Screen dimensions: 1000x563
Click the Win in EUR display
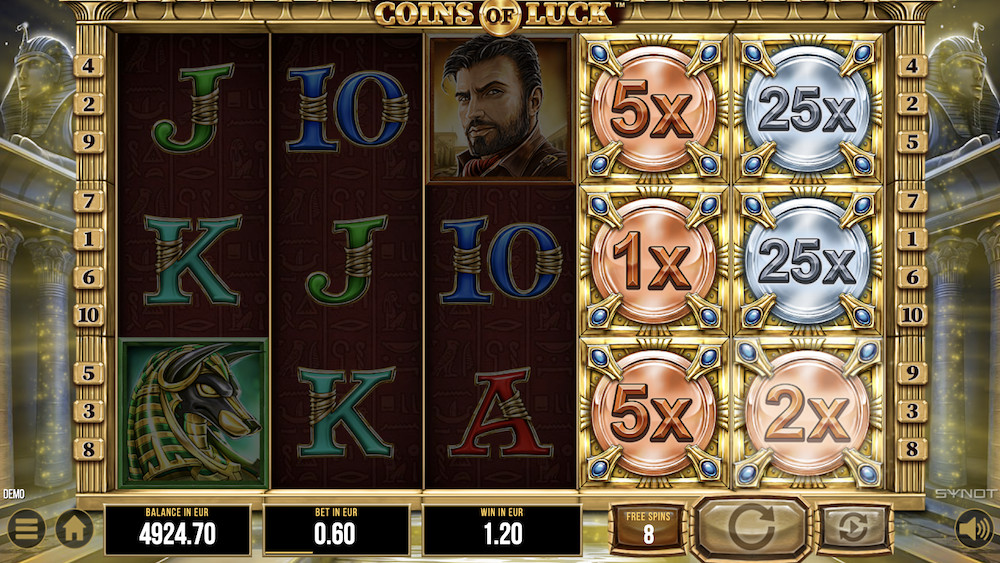coord(502,529)
